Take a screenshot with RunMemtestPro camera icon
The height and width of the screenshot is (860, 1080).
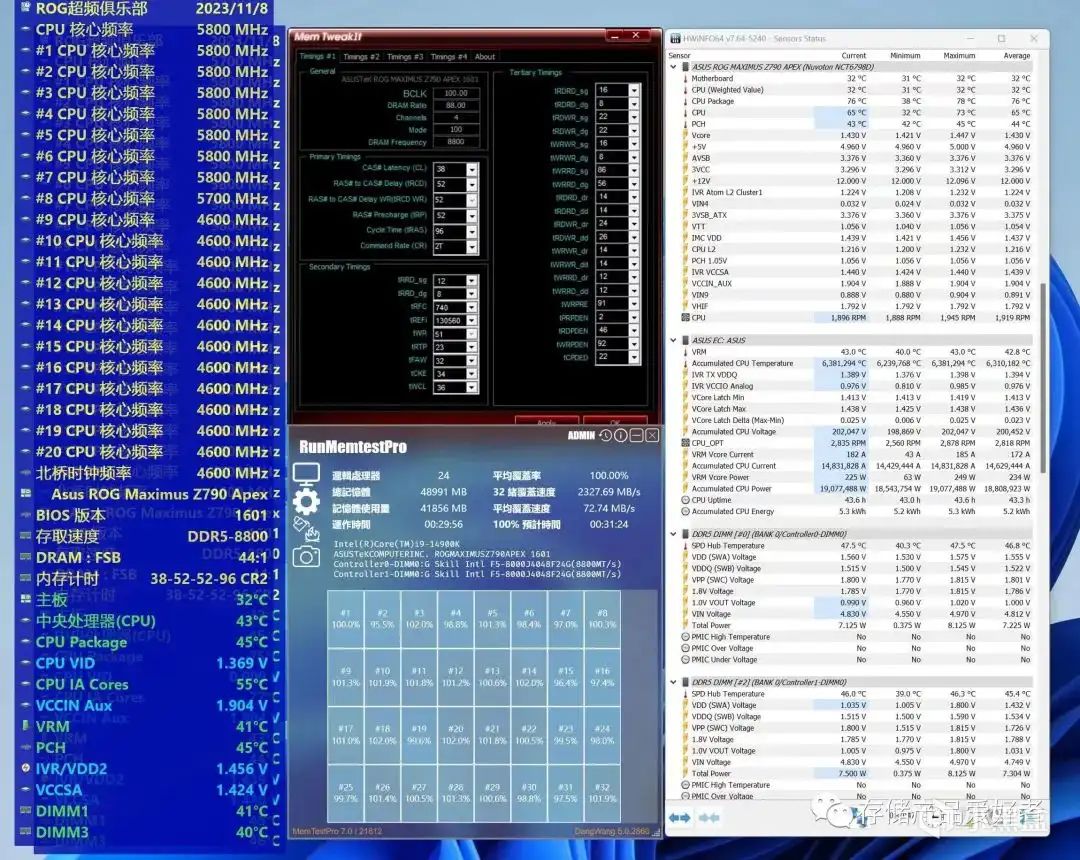(x=306, y=557)
